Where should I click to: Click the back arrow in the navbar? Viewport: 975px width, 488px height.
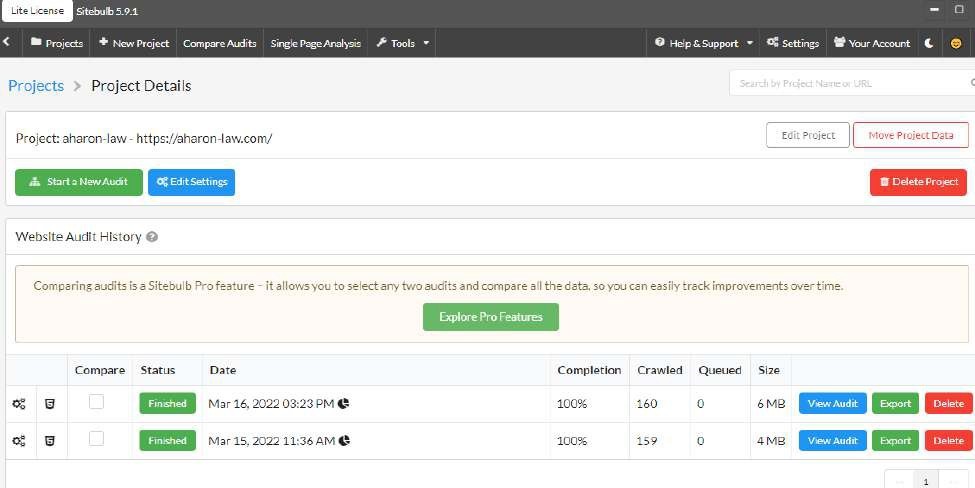7,42
